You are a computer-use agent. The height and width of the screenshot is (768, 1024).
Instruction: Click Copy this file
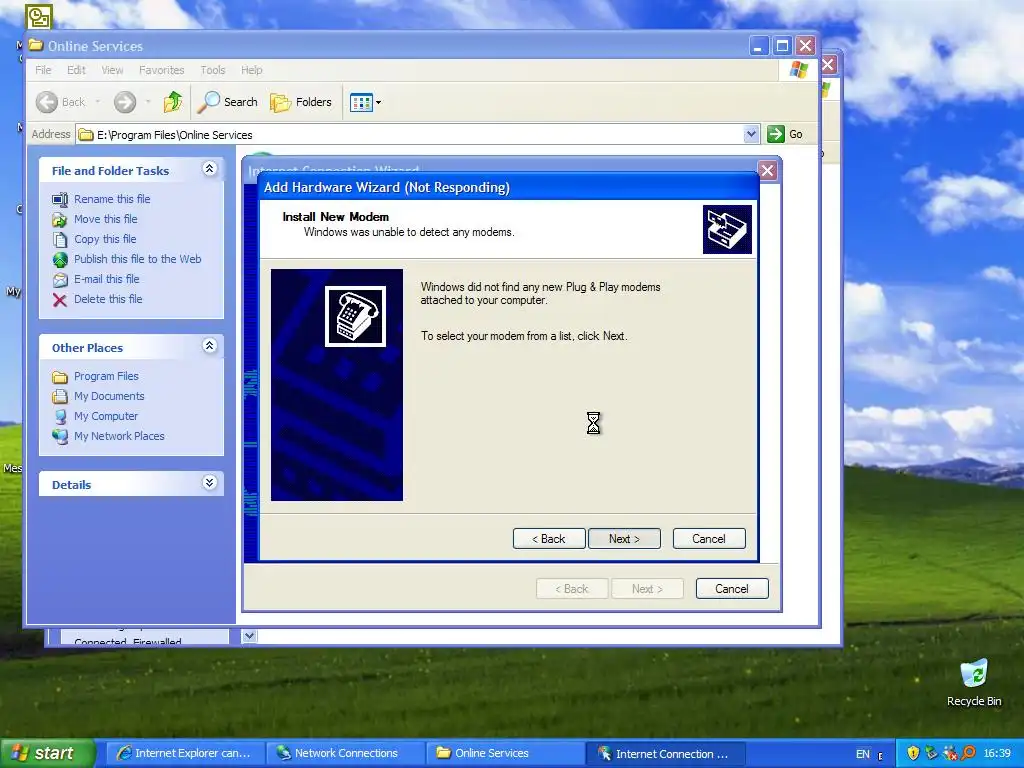click(105, 239)
